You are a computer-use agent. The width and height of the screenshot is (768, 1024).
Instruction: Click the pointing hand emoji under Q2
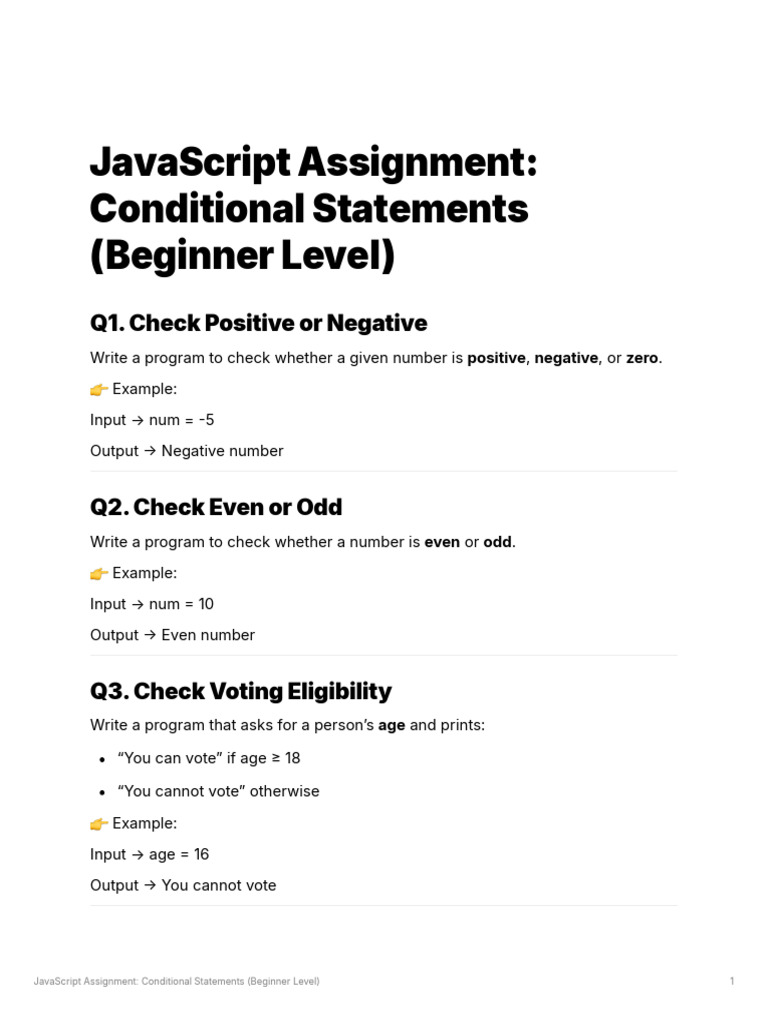[x=99, y=573]
